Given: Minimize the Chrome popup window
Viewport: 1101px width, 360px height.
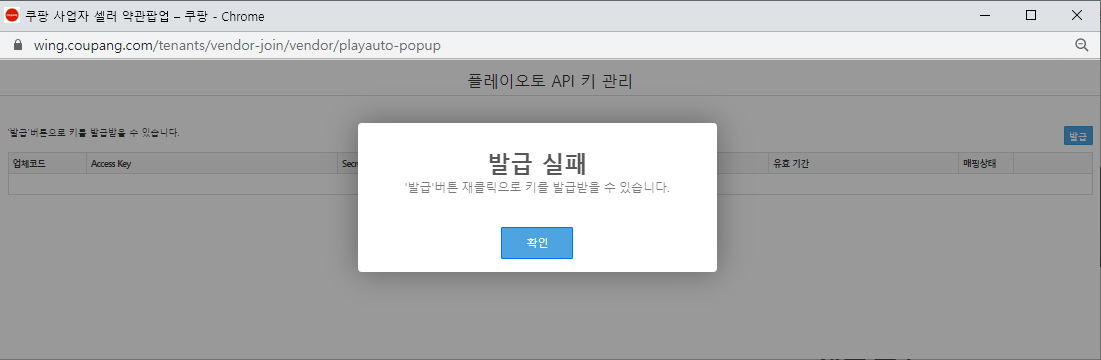Looking at the screenshot, I should [x=985, y=15].
